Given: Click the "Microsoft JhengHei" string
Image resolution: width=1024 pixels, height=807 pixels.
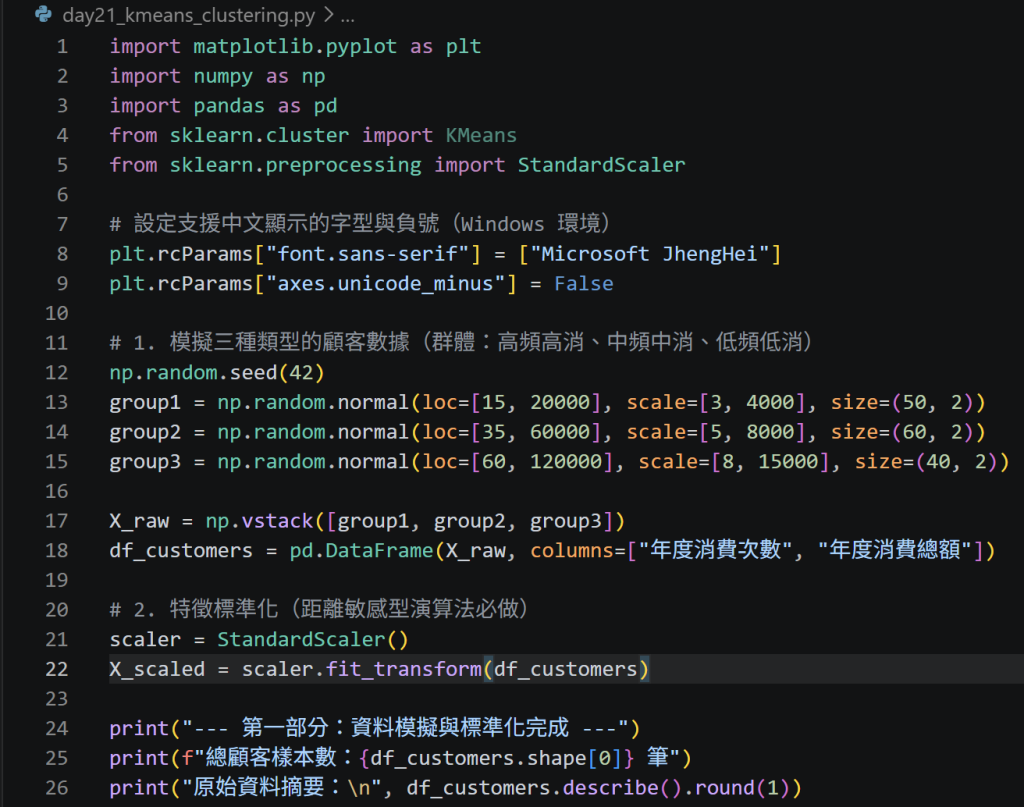Looking at the screenshot, I should [x=650, y=254].
